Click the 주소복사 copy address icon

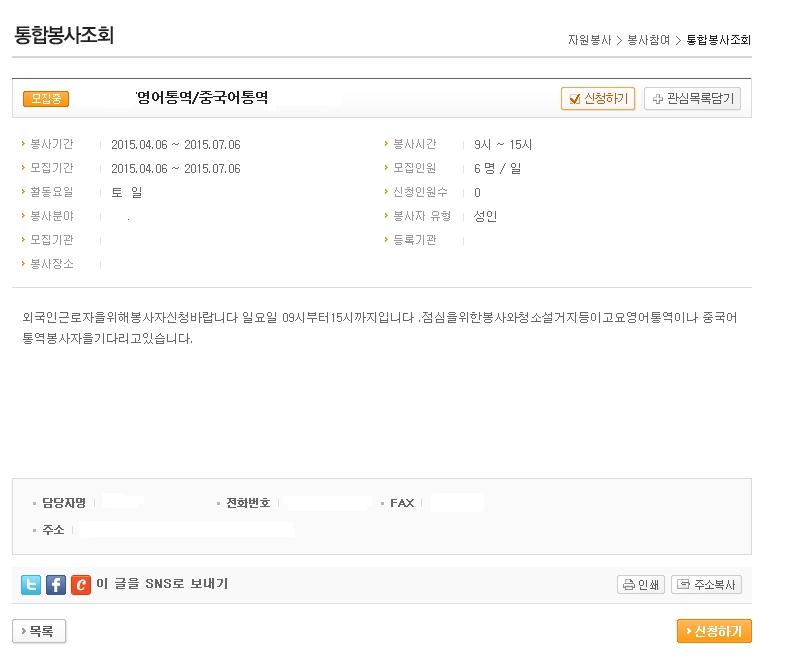pyautogui.click(x=683, y=585)
